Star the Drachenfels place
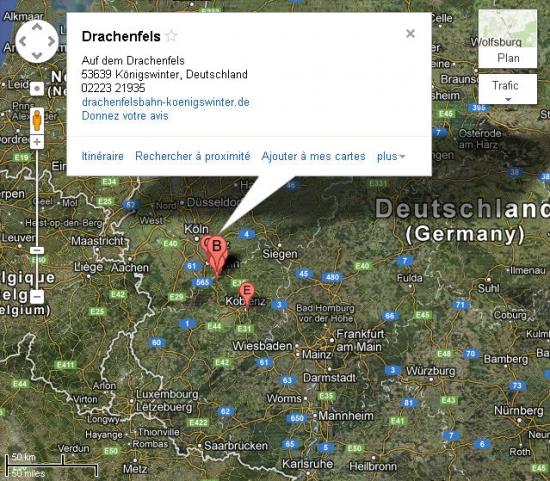 pyautogui.click(x=172, y=36)
